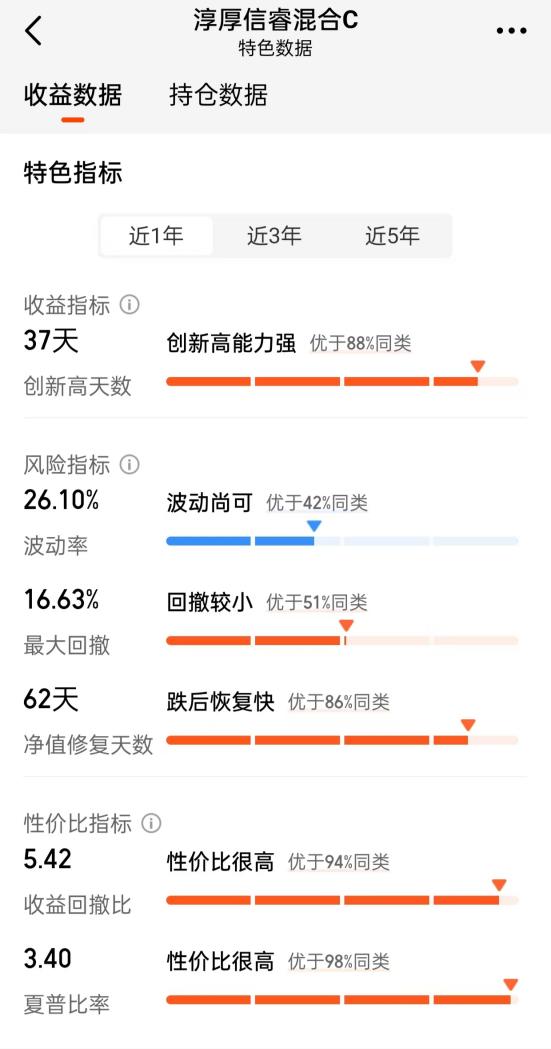This screenshot has height=1049, width=551.
Task: Tap the 淳厚信睿混合C title
Action: point(276,20)
